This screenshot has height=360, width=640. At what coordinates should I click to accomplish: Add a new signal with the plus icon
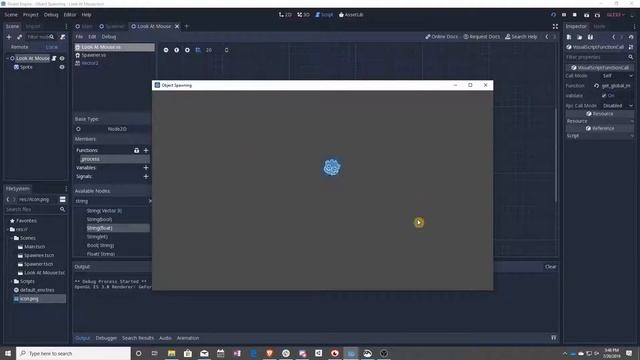click(x=146, y=176)
